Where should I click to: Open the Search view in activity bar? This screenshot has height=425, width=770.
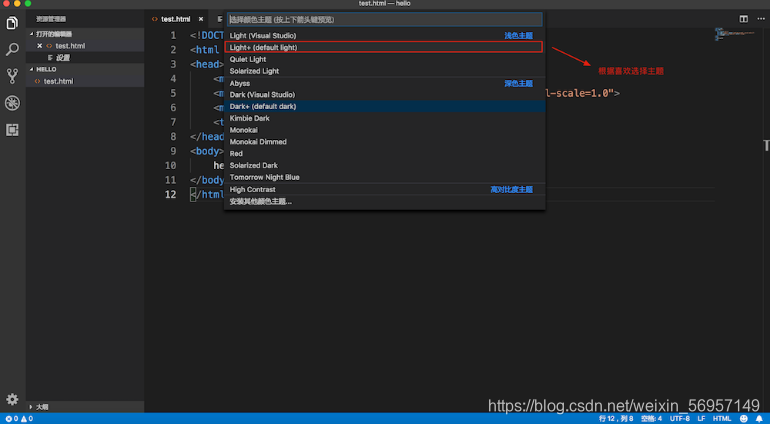tap(12, 49)
